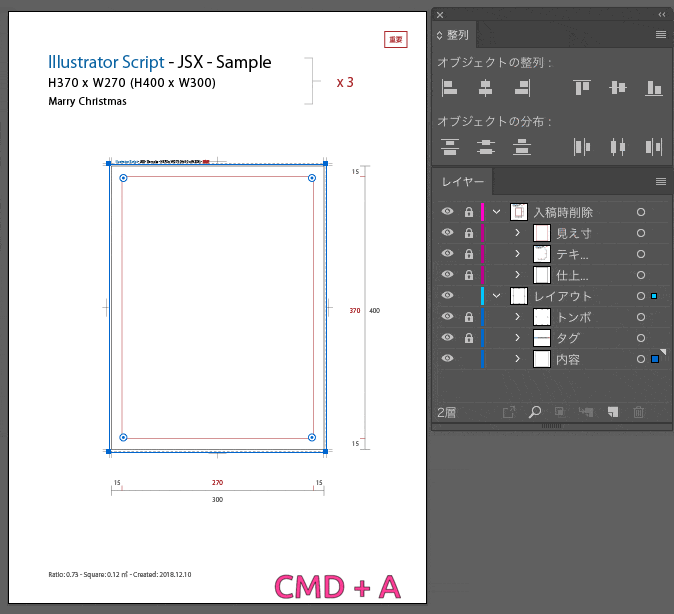Click horizontal distribute left icon
Screen dimensions: 674x614
(x=582, y=147)
